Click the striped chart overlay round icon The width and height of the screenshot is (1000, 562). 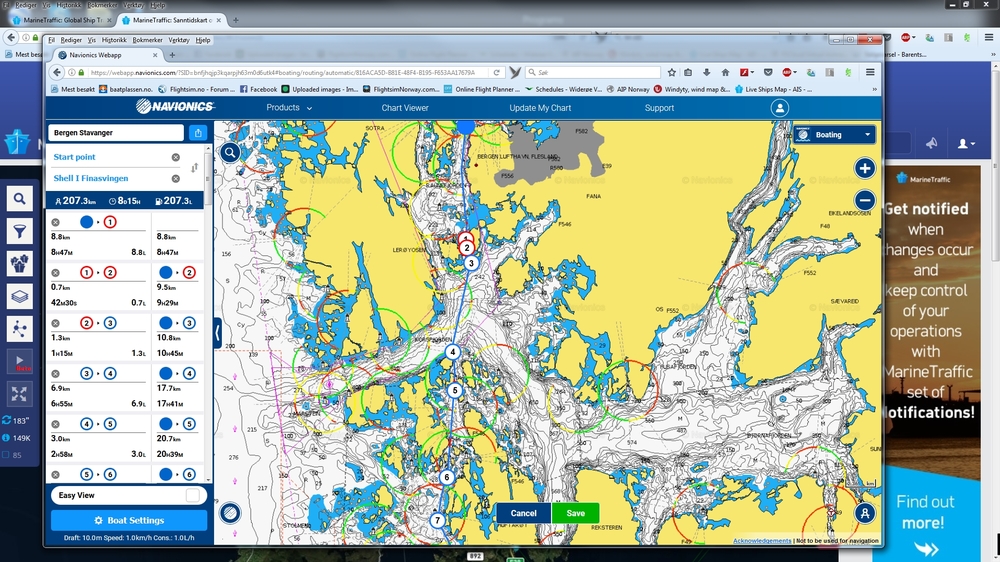click(230, 513)
